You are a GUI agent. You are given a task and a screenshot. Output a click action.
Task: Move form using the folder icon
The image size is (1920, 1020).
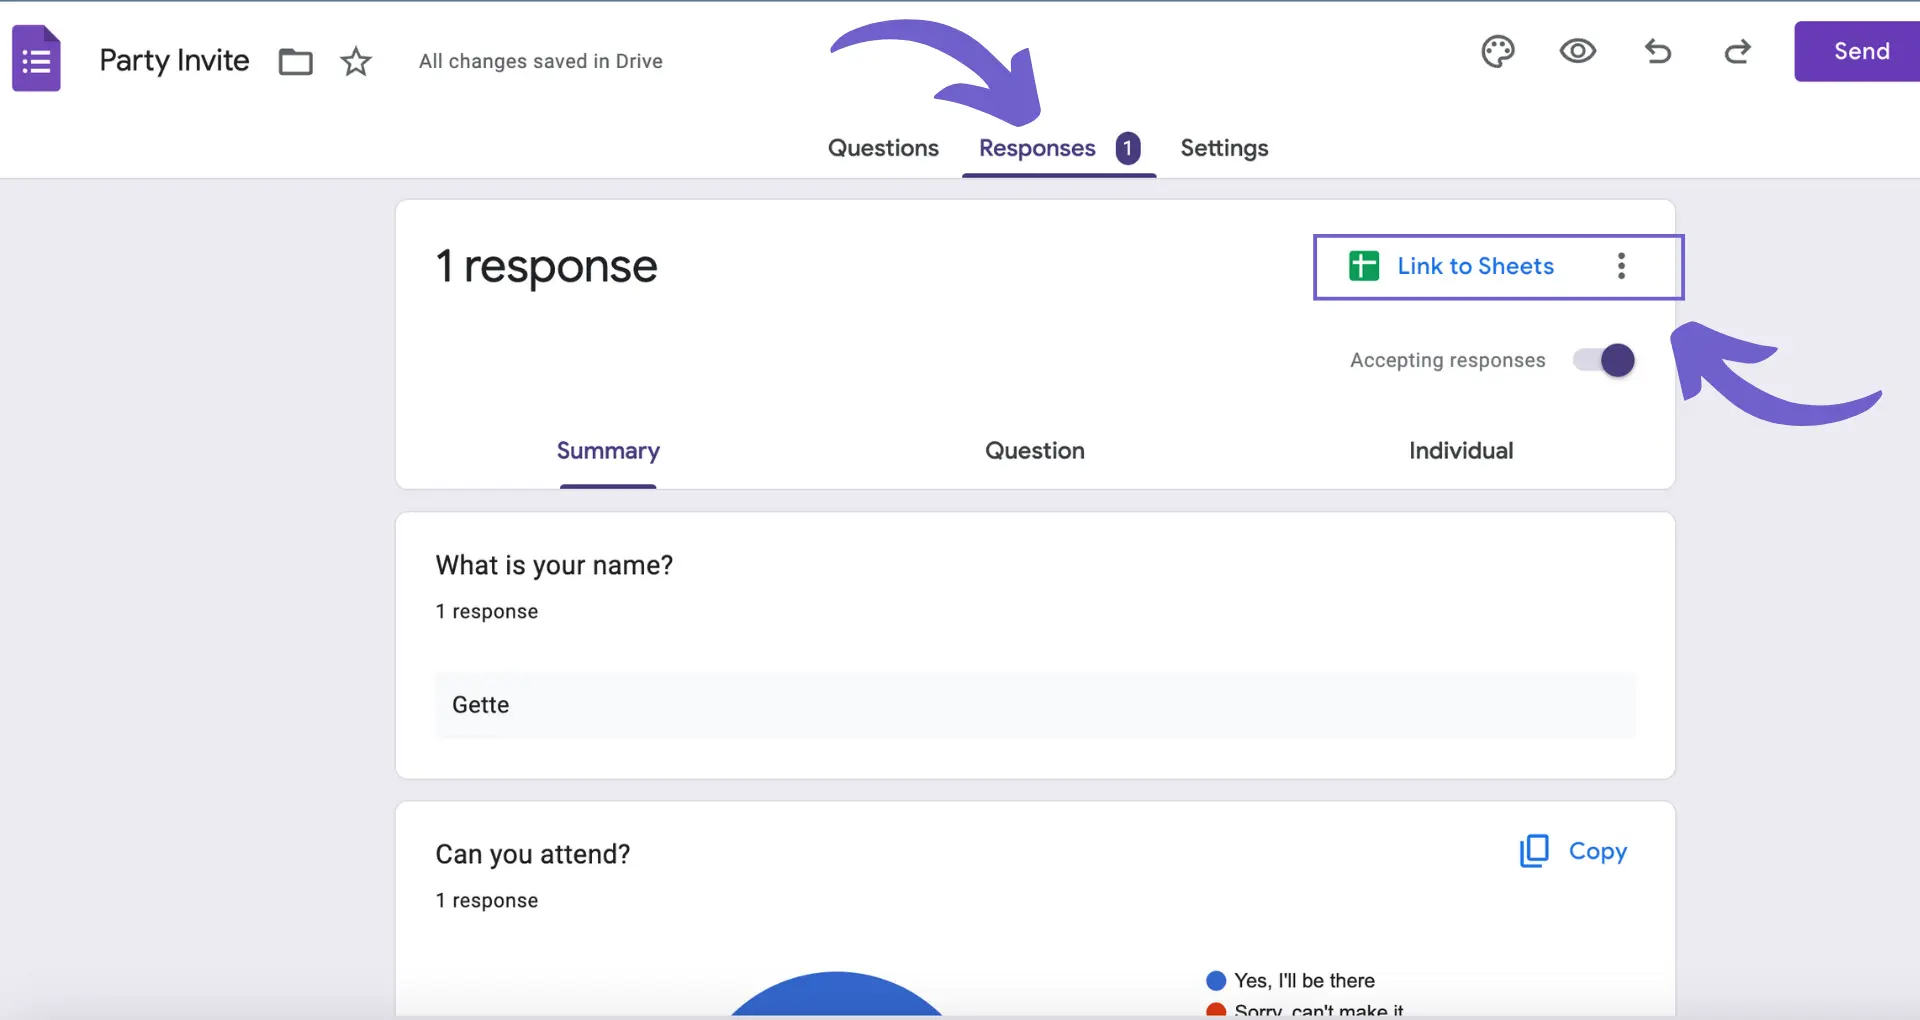pyautogui.click(x=295, y=62)
